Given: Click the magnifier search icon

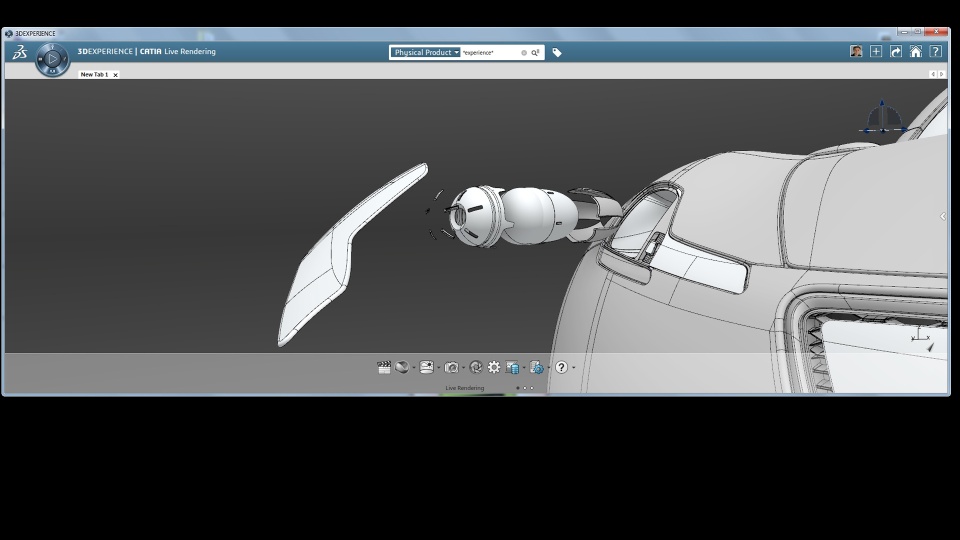Looking at the screenshot, I should click(x=535, y=53).
